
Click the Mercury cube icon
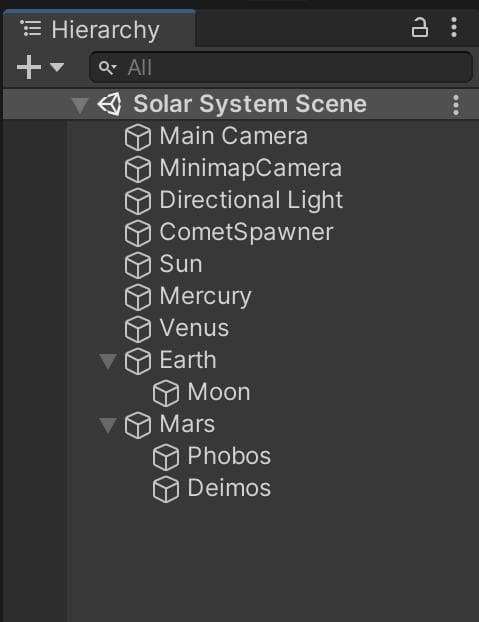point(138,297)
